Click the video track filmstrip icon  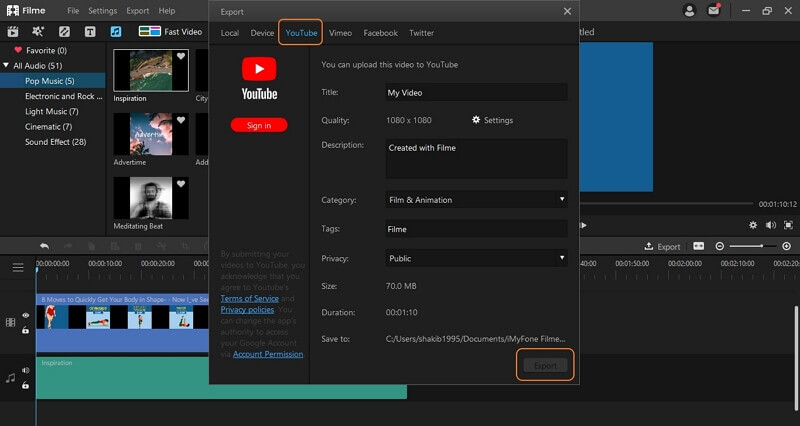click(x=10, y=322)
